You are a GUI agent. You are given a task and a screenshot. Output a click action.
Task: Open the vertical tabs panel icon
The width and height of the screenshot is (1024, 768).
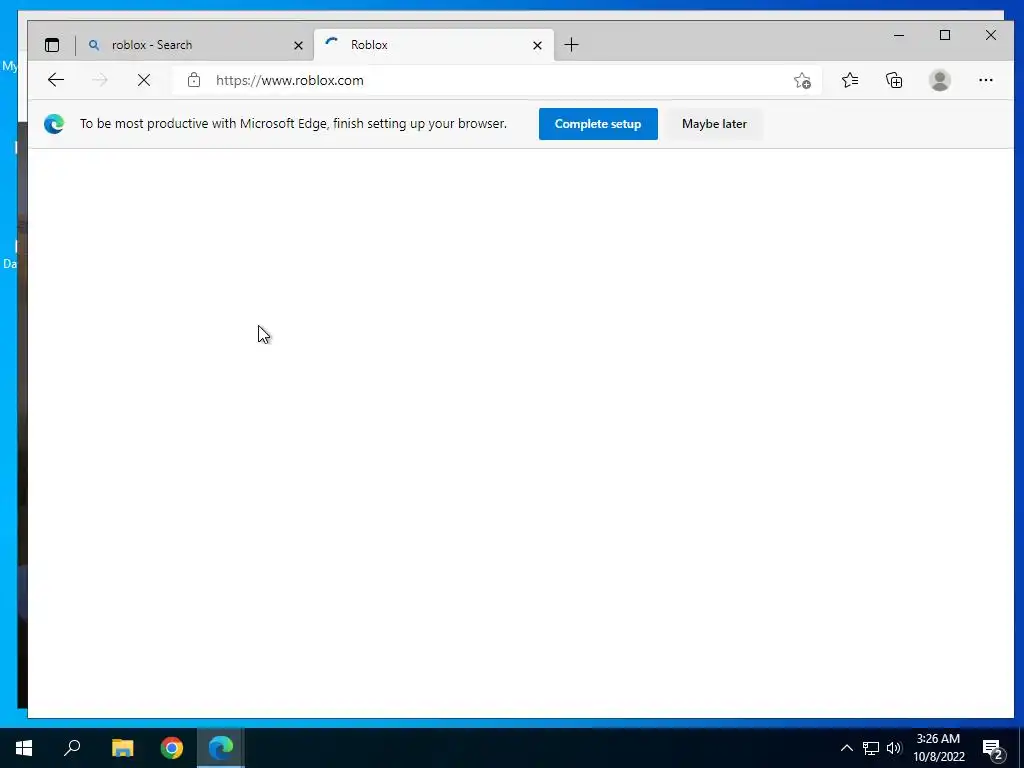[x=52, y=45]
